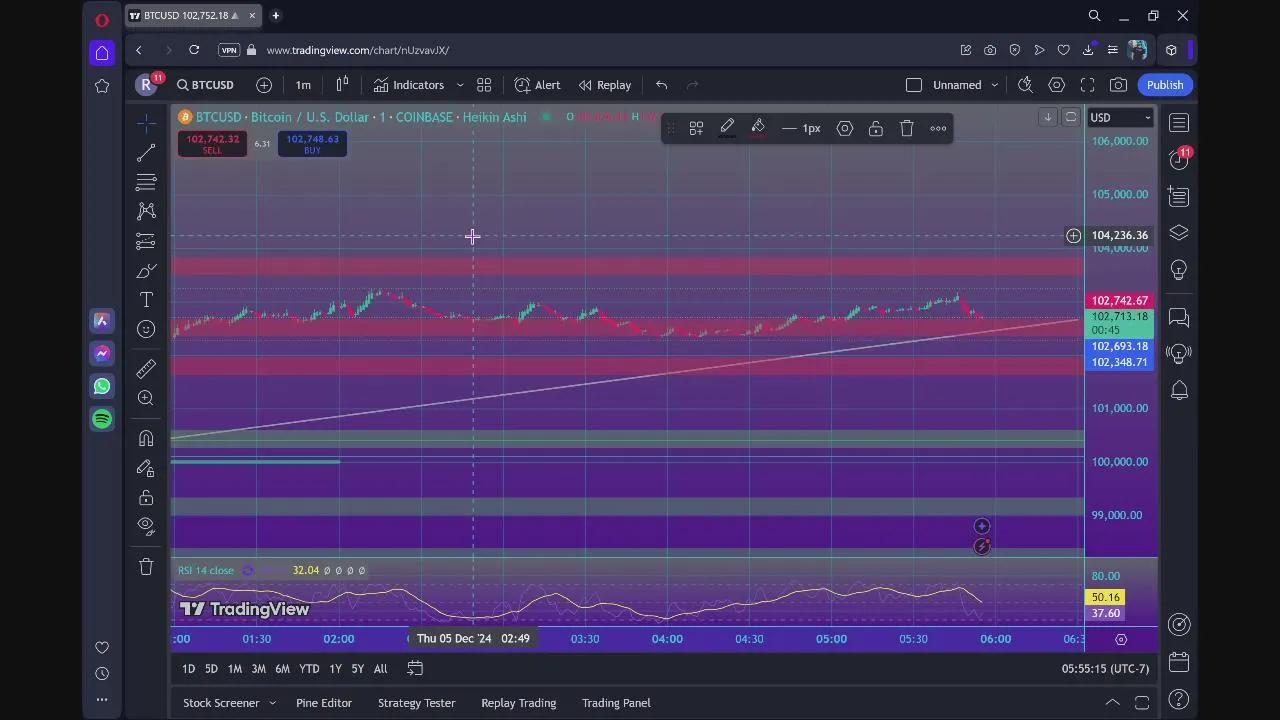
Task: Click the SELL 102,742.32 button
Action: (212, 144)
